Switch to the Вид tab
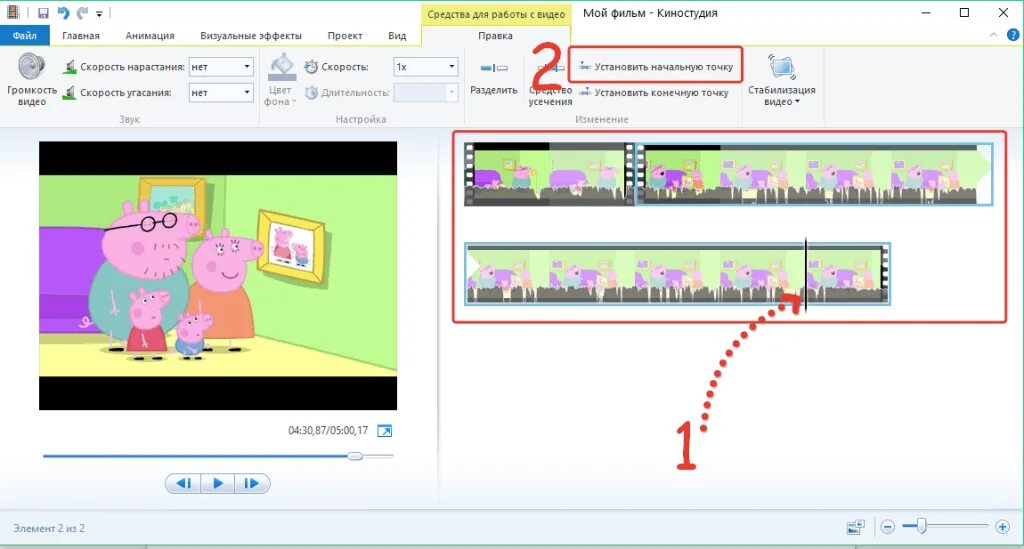 click(x=397, y=35)
